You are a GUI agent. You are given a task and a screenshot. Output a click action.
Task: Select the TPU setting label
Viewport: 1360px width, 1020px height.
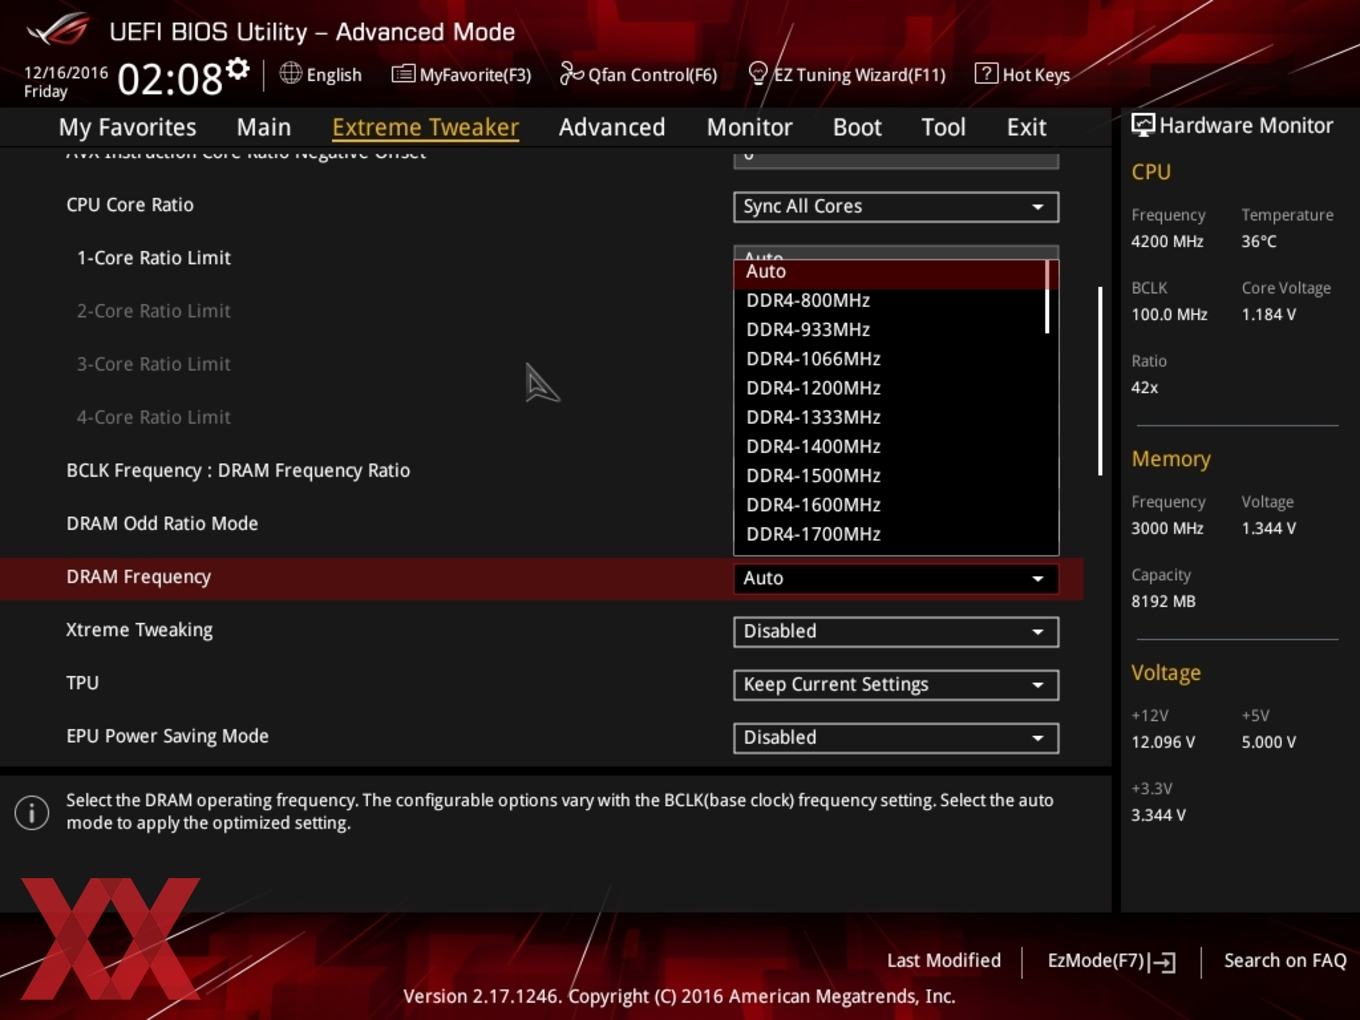pyautogui.click(x=82, y=683)
